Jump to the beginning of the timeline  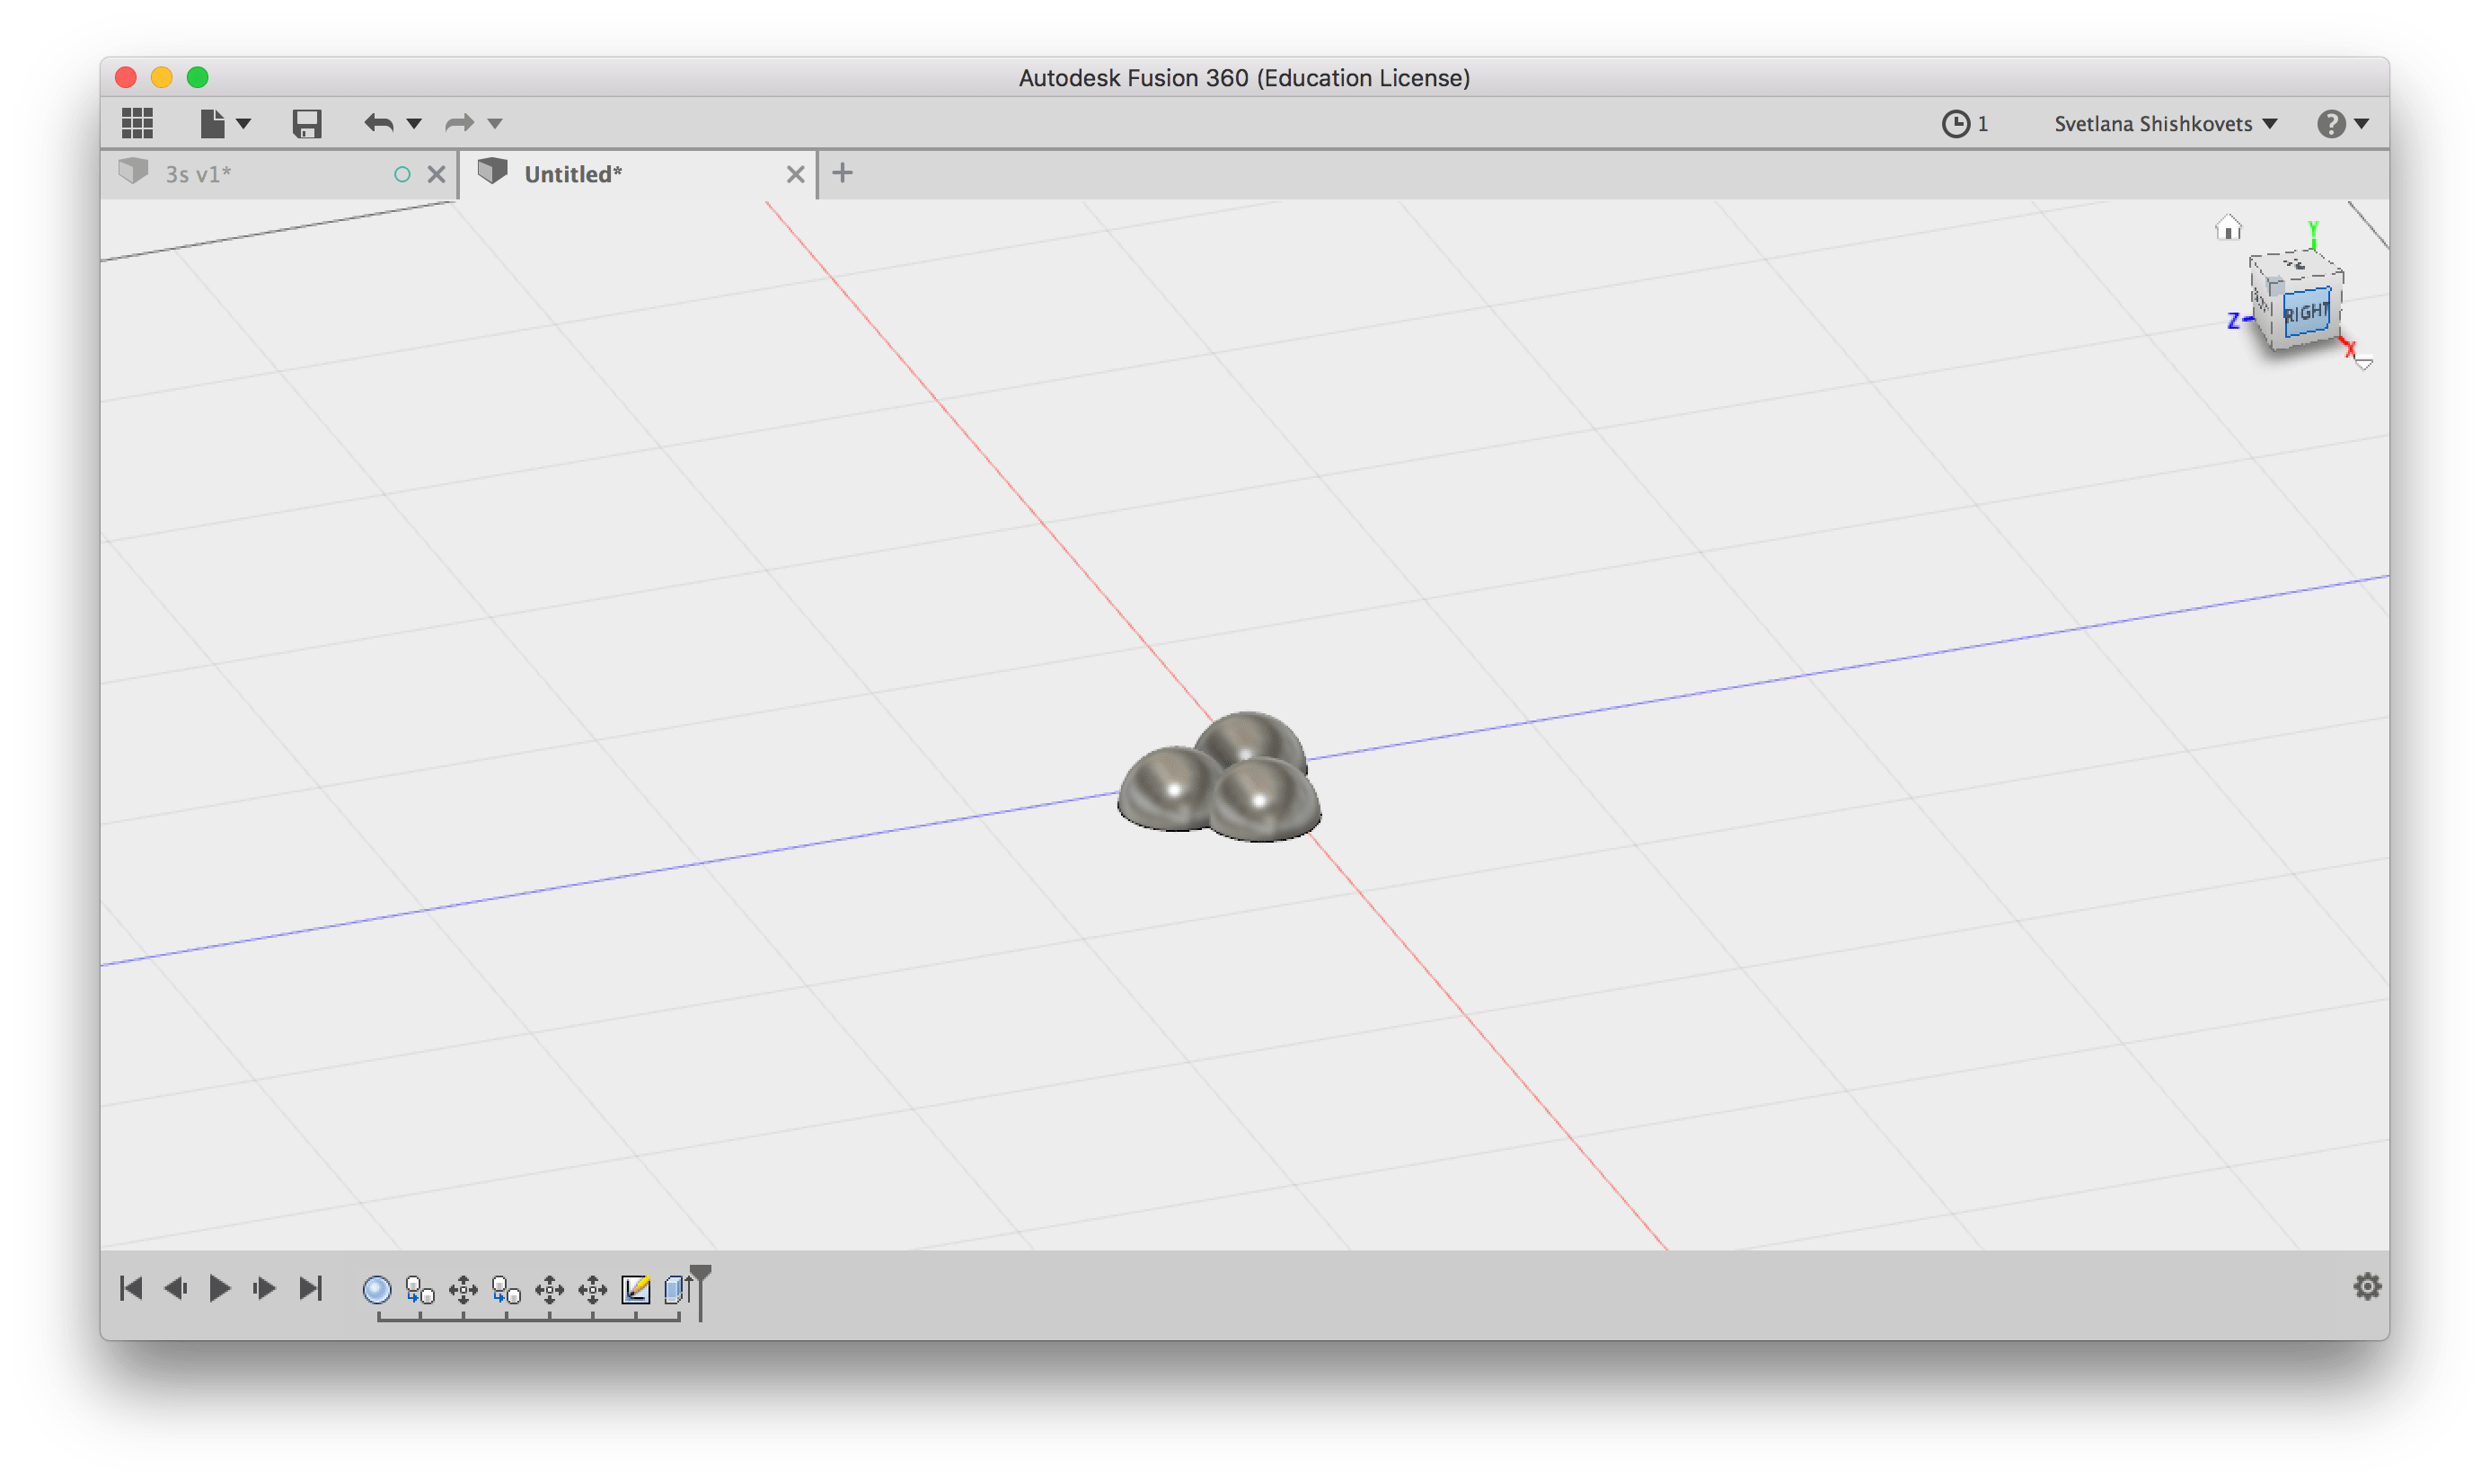coord(131,1288)
